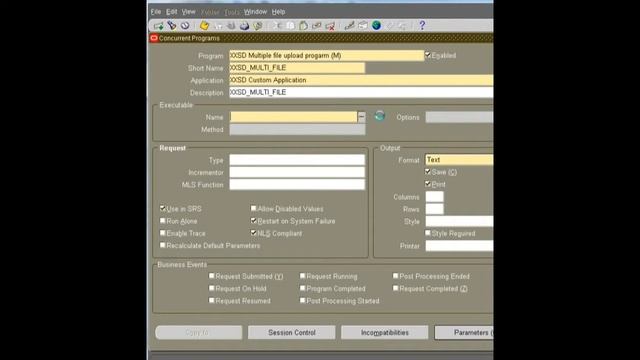Open the Window menu
The image size is (640, 360).
[x=256, y=12]
